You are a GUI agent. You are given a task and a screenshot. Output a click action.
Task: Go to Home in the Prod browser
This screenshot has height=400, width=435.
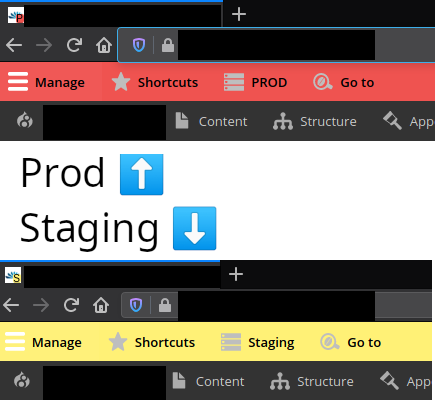coord(104,45)
